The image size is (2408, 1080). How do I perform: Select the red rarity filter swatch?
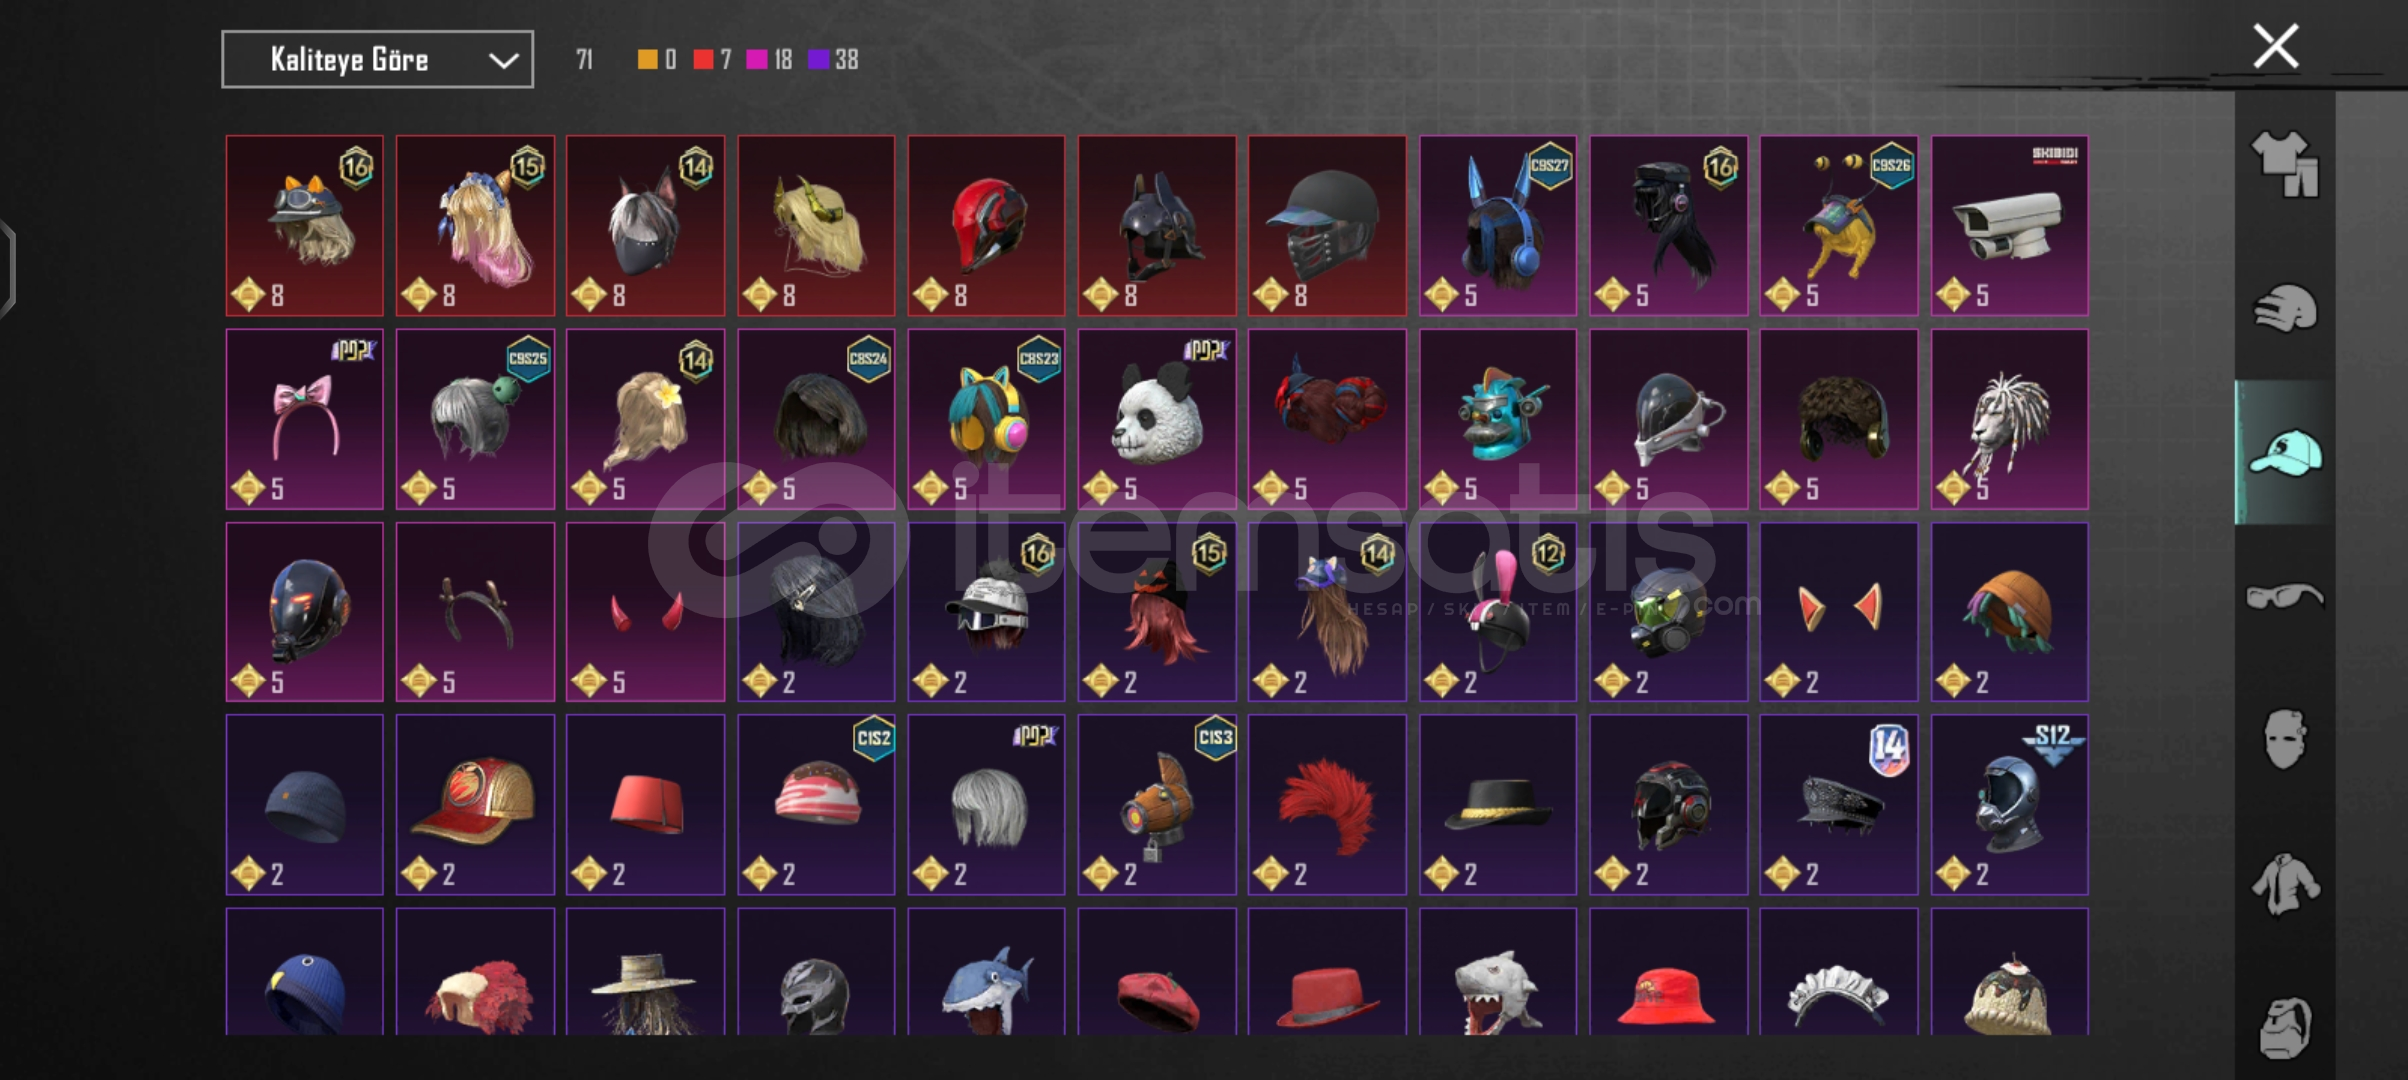(703, 60)
